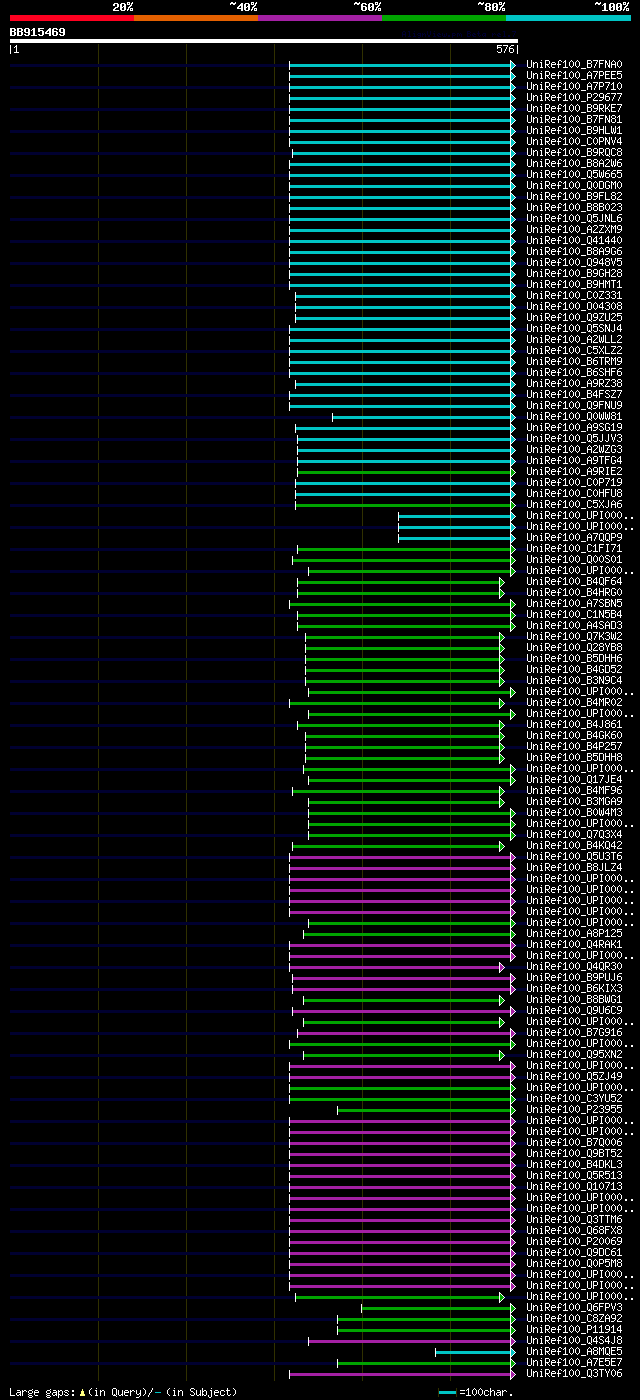The height and width of the screenshot is (1400, 640).
Task: Open hit UniRef100_B7FNA0
Action: coord(574,65)
